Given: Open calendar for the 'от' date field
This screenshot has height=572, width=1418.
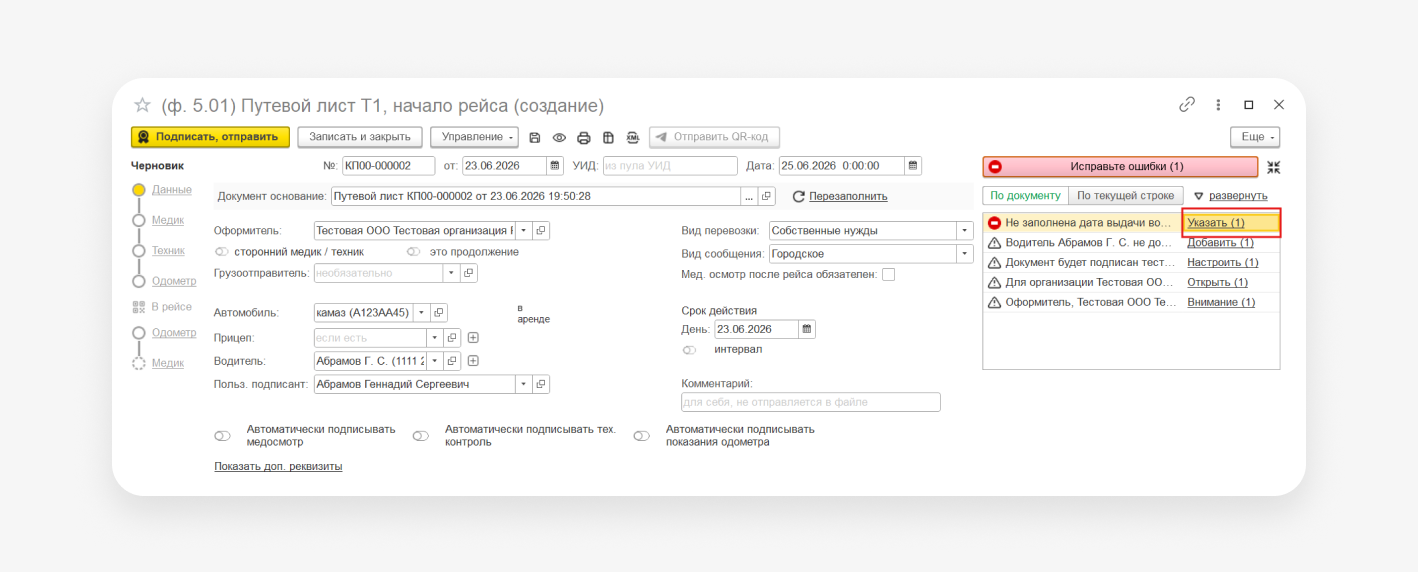Looking at the screenshot, I should pyautogui.click(x=555, y=166).
